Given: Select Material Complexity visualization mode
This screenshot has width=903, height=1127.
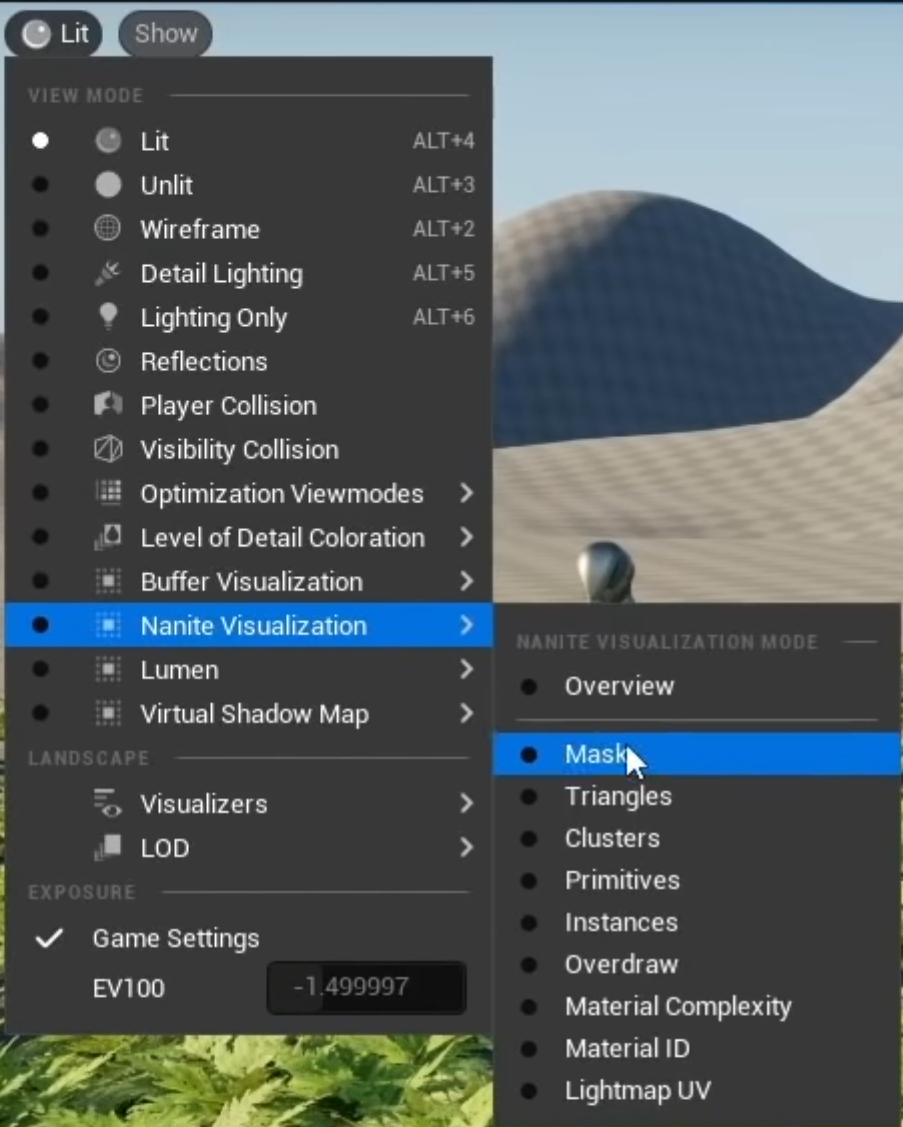Looking at the screenshot, I should point(677,1007).
